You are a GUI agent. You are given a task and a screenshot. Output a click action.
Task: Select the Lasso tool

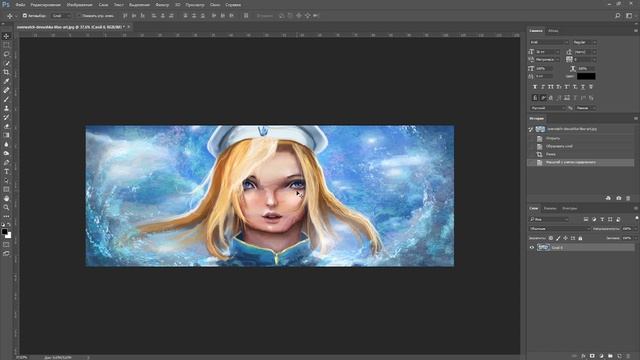(6, 54)
